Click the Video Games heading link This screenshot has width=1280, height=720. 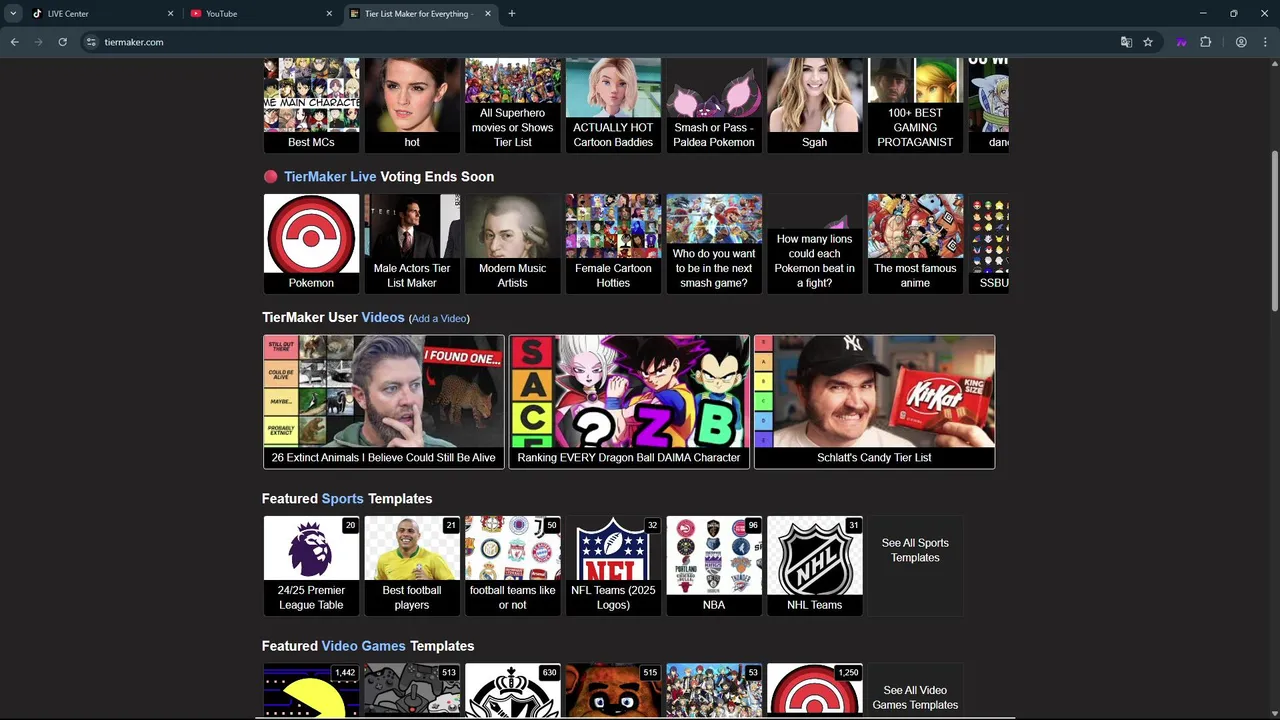tap(363, 646)
